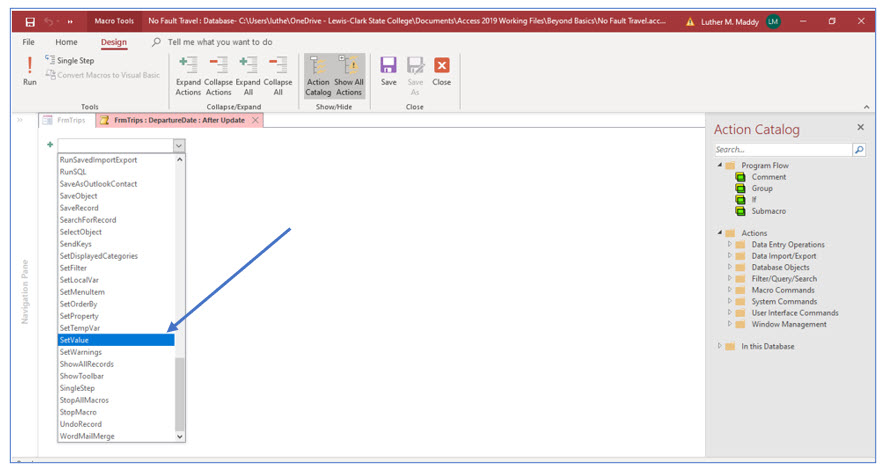Viewport: 886px width, 468px height.
Task: Toggle Show All Actions
Action: (349, 76)
